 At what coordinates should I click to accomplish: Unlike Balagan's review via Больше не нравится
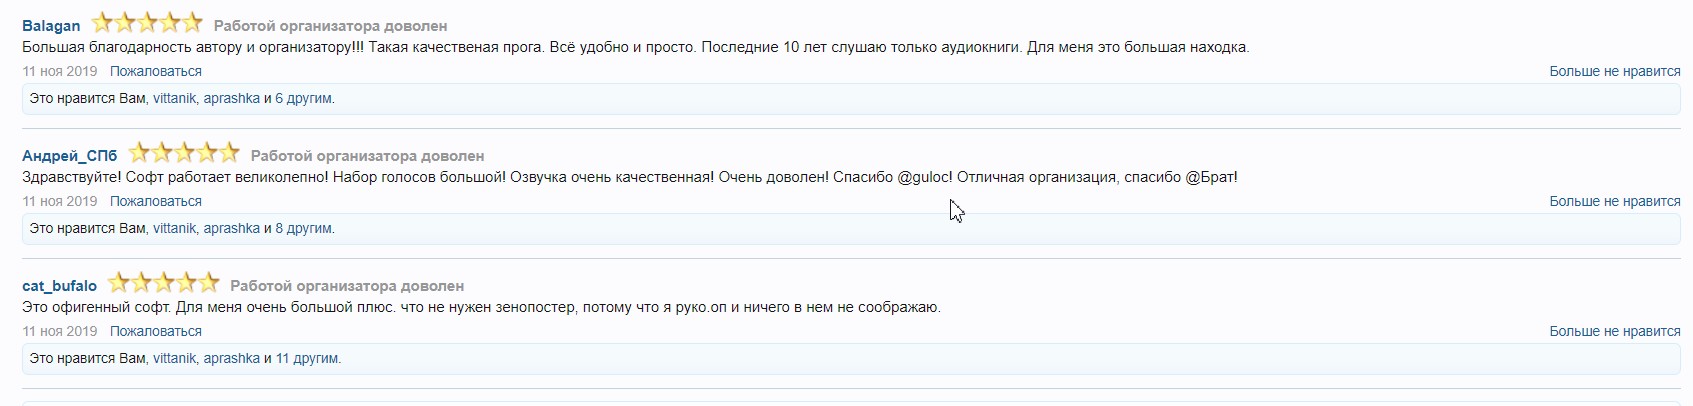1614,71
